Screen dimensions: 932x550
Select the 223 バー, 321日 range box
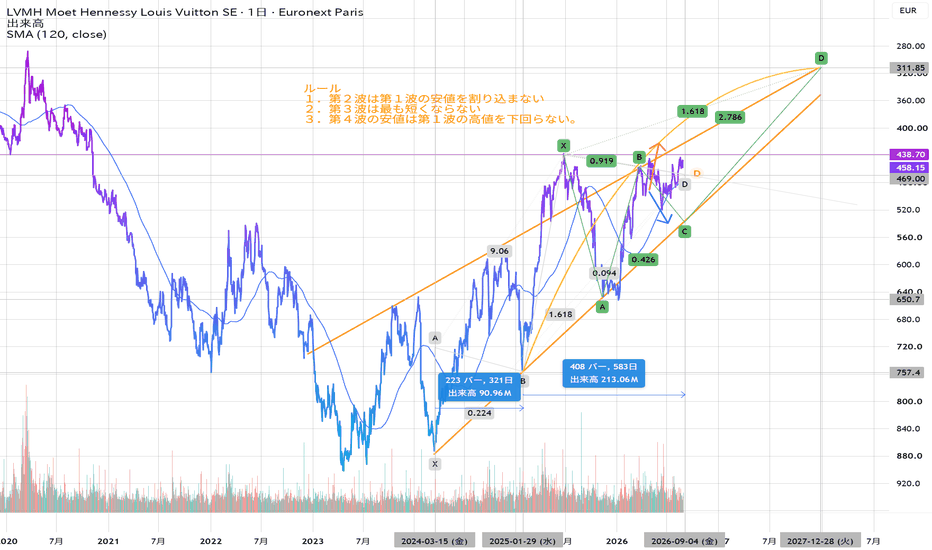pyautogui.click(x=479, y=386)
